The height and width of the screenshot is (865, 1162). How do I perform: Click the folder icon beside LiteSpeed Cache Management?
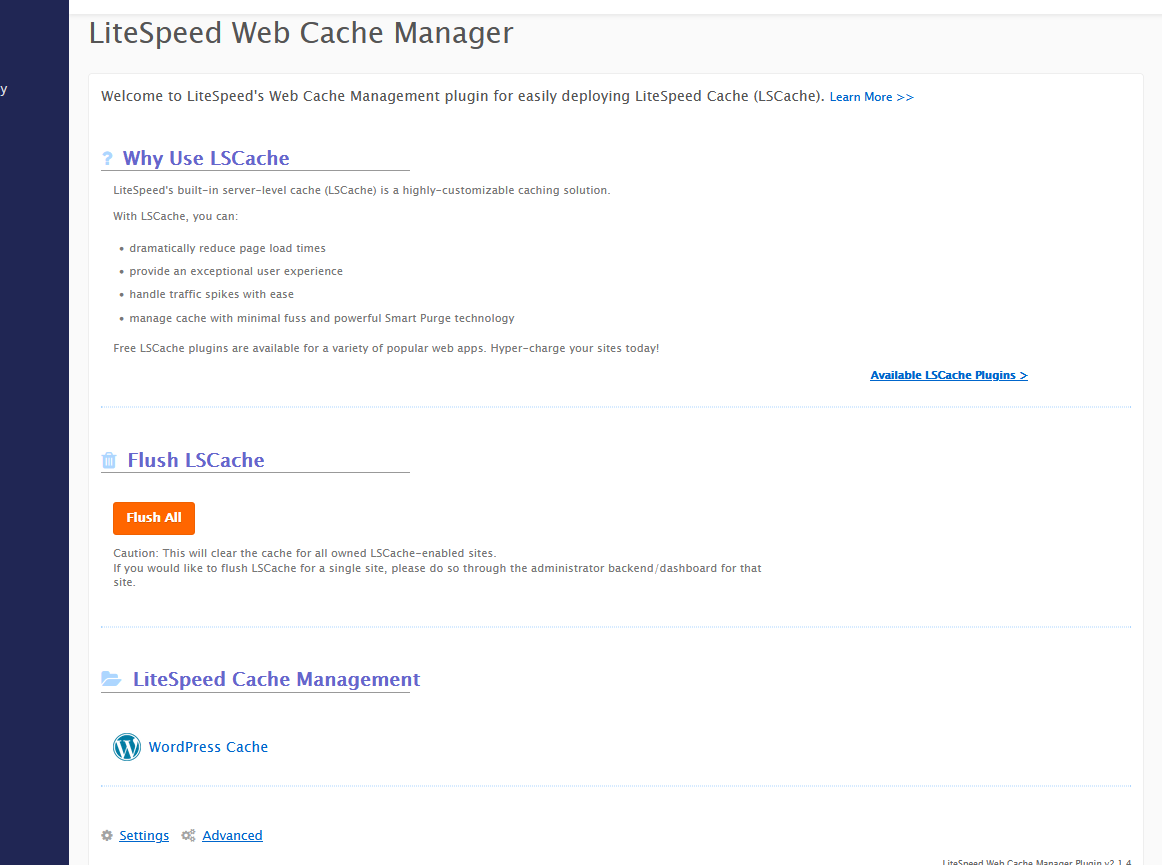110,678
